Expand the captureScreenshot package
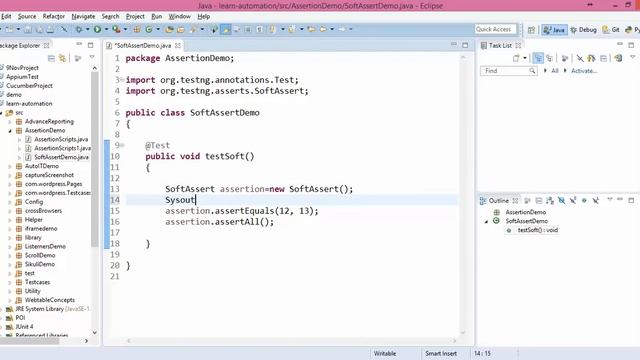The image size is (640, 360). point(10,175)
